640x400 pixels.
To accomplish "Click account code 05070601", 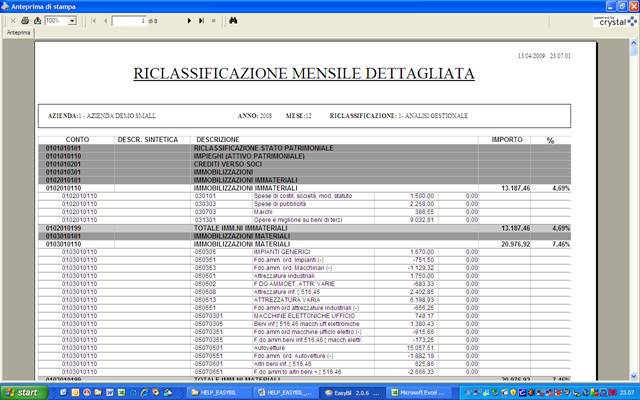I will (209, 364).
